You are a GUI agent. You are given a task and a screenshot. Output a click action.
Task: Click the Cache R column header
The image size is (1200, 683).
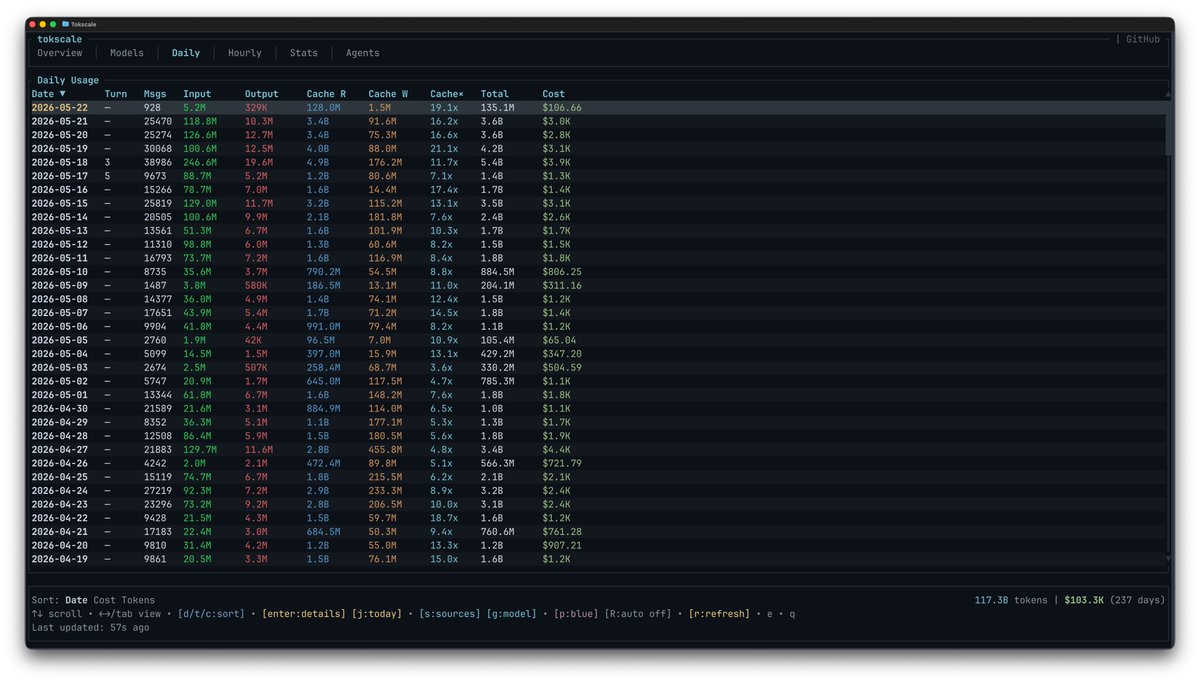(327, 94)
